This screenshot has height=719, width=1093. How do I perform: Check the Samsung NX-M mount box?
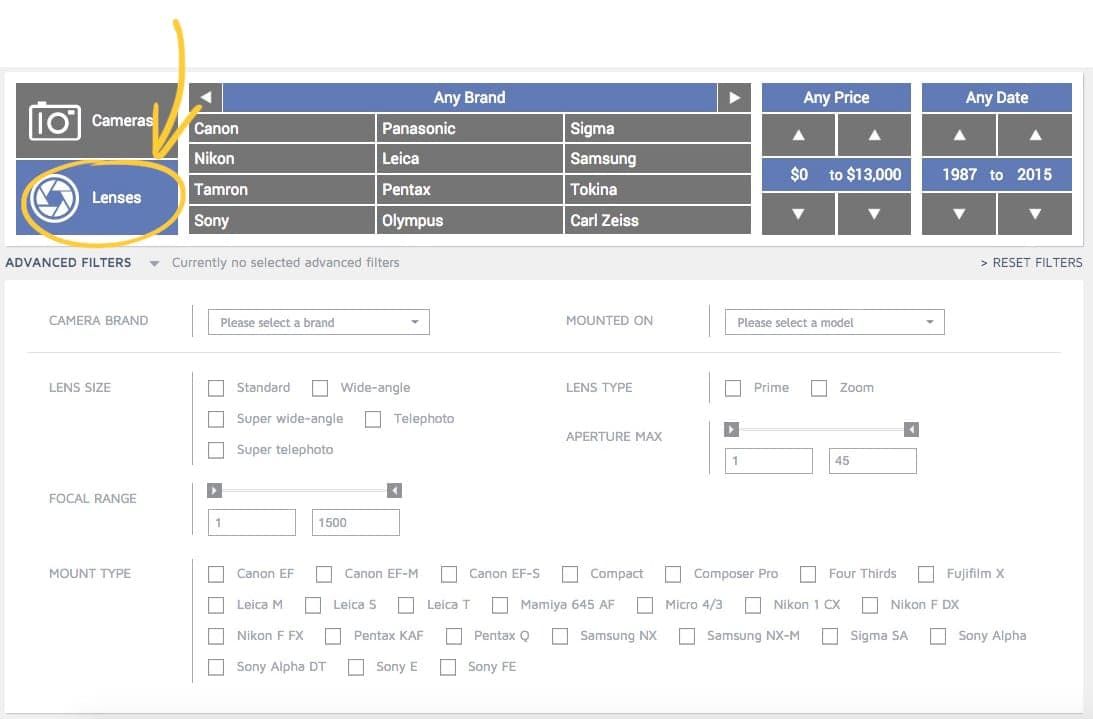[687, 636]
